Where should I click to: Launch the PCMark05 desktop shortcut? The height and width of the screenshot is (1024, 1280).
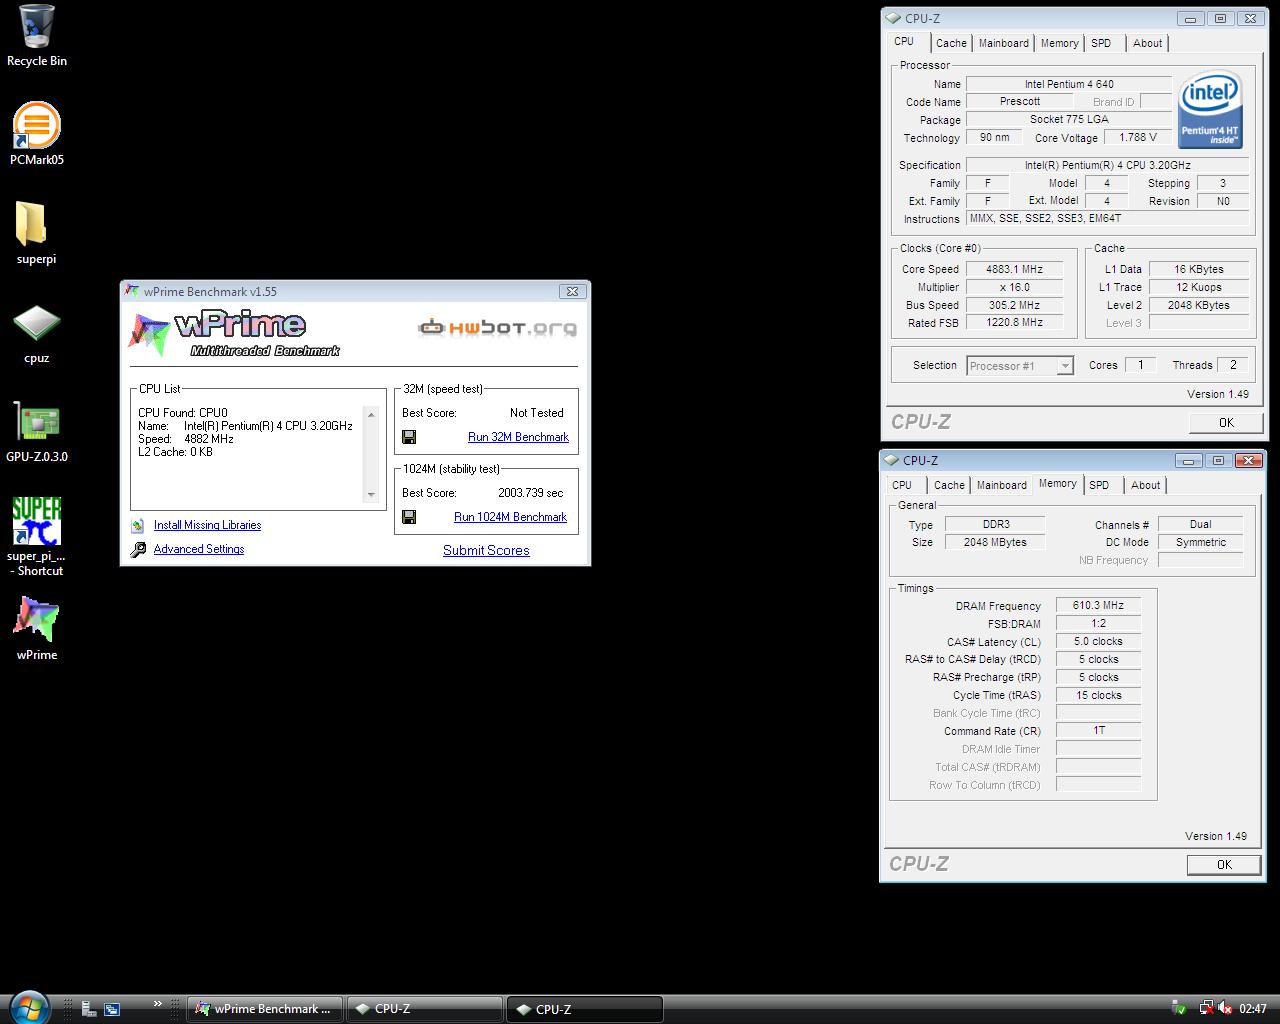[x=37, y=134]
